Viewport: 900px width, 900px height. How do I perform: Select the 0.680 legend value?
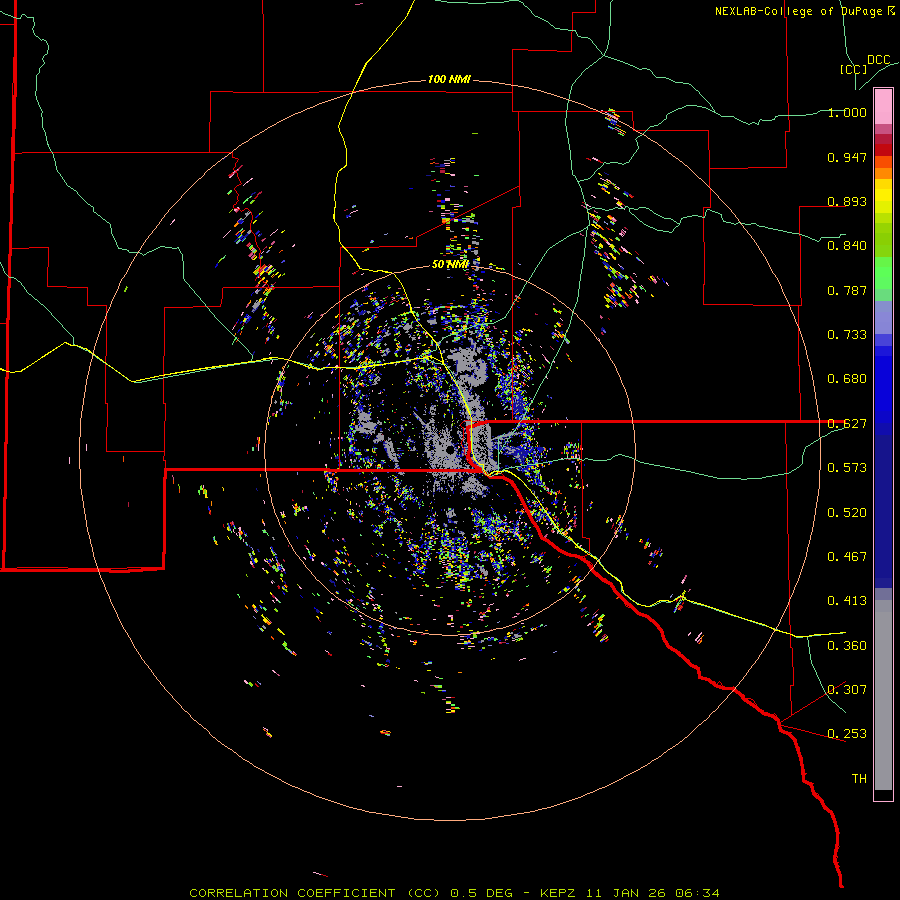click(x=847, y=379)
